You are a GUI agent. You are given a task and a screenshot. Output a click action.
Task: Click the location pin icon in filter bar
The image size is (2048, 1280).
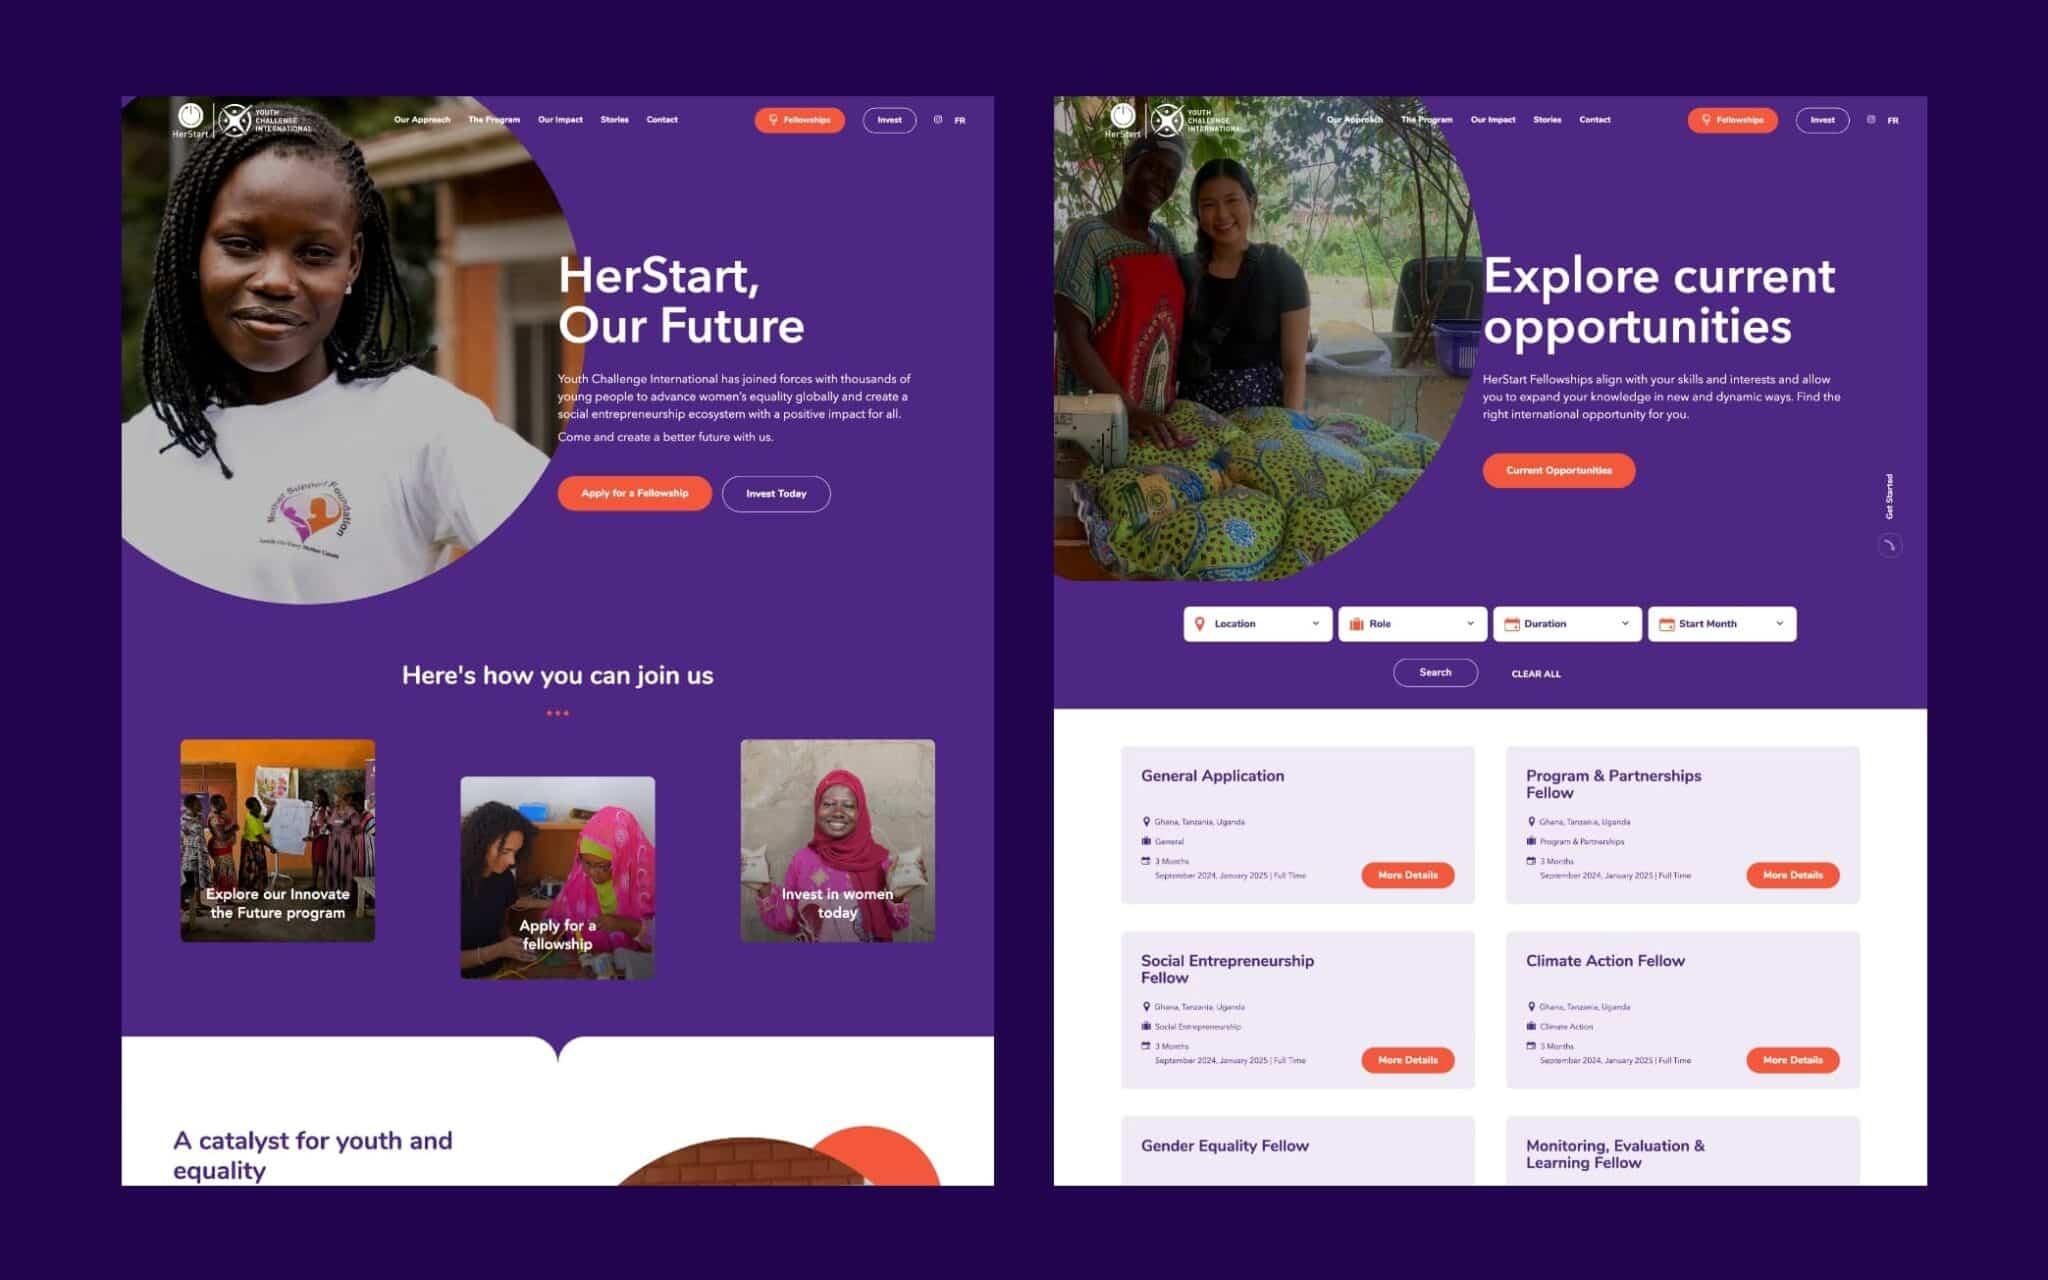[1202, 622]
